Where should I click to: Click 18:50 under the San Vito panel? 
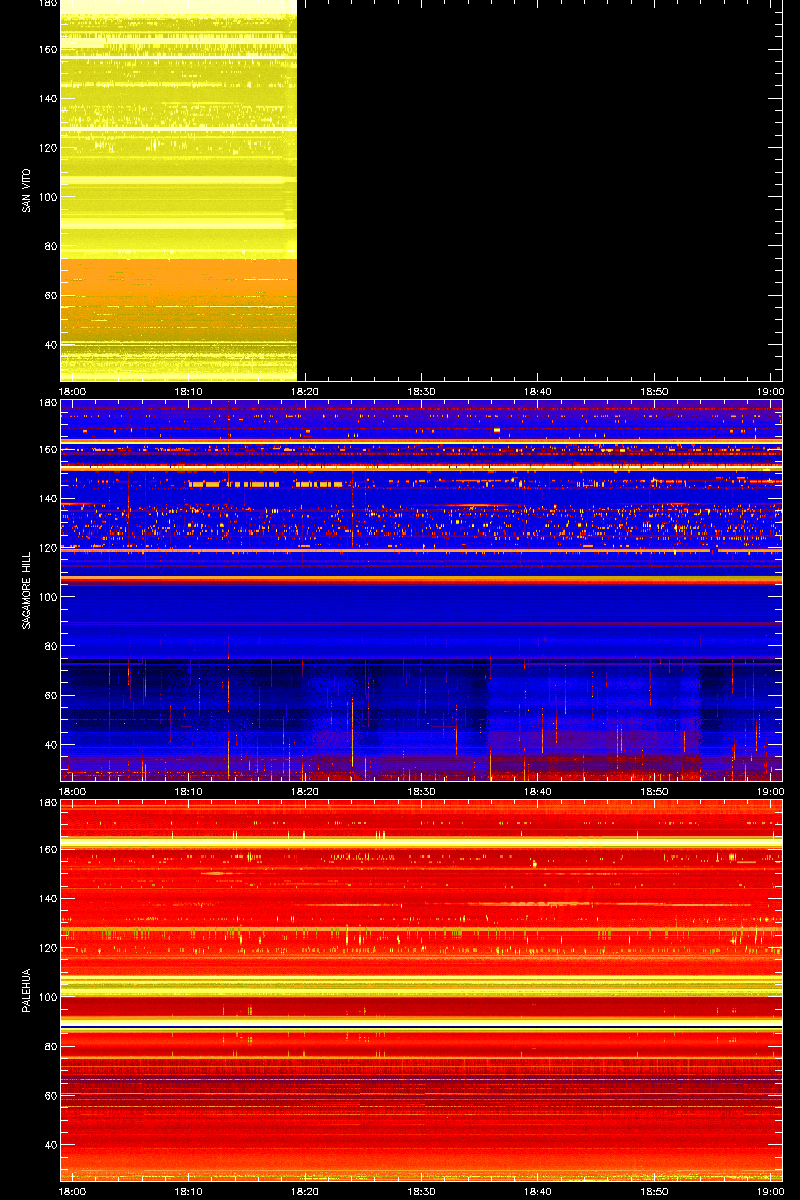click(x=653, y=391)
